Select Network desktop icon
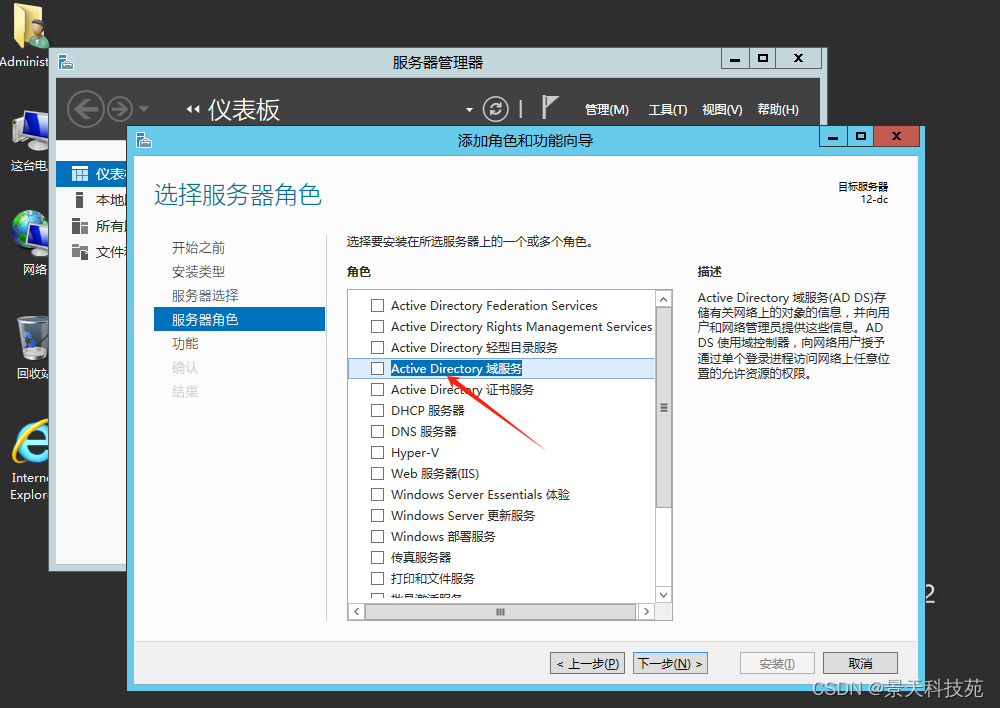The width and height of the screenshot is (1000, 708). (29, 233)
